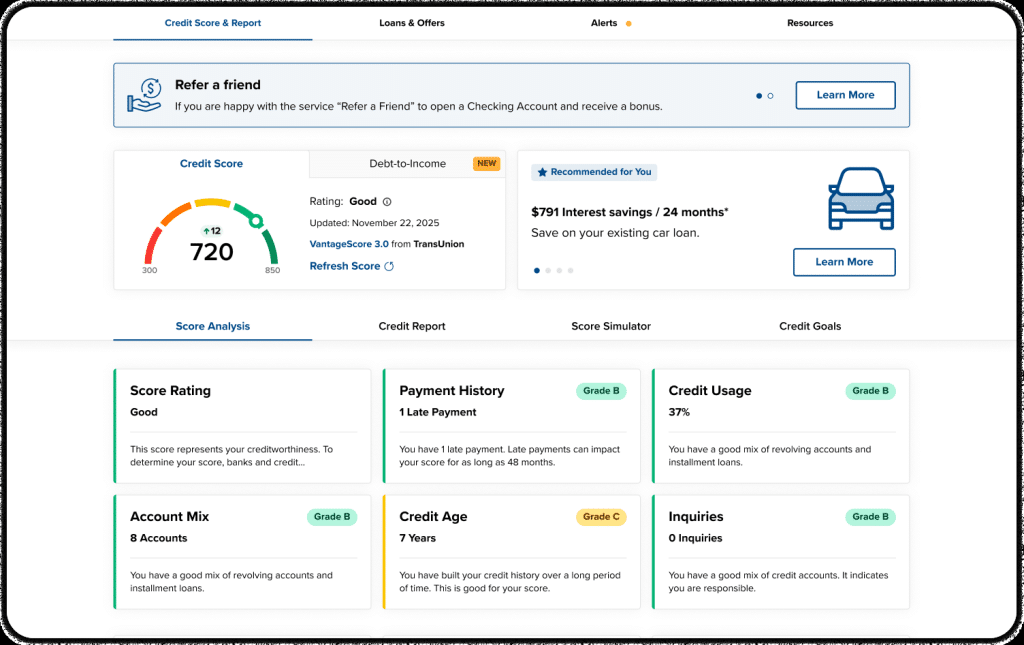
Task: Click the star icon in Recommended for You
Action: click(542, 172)
